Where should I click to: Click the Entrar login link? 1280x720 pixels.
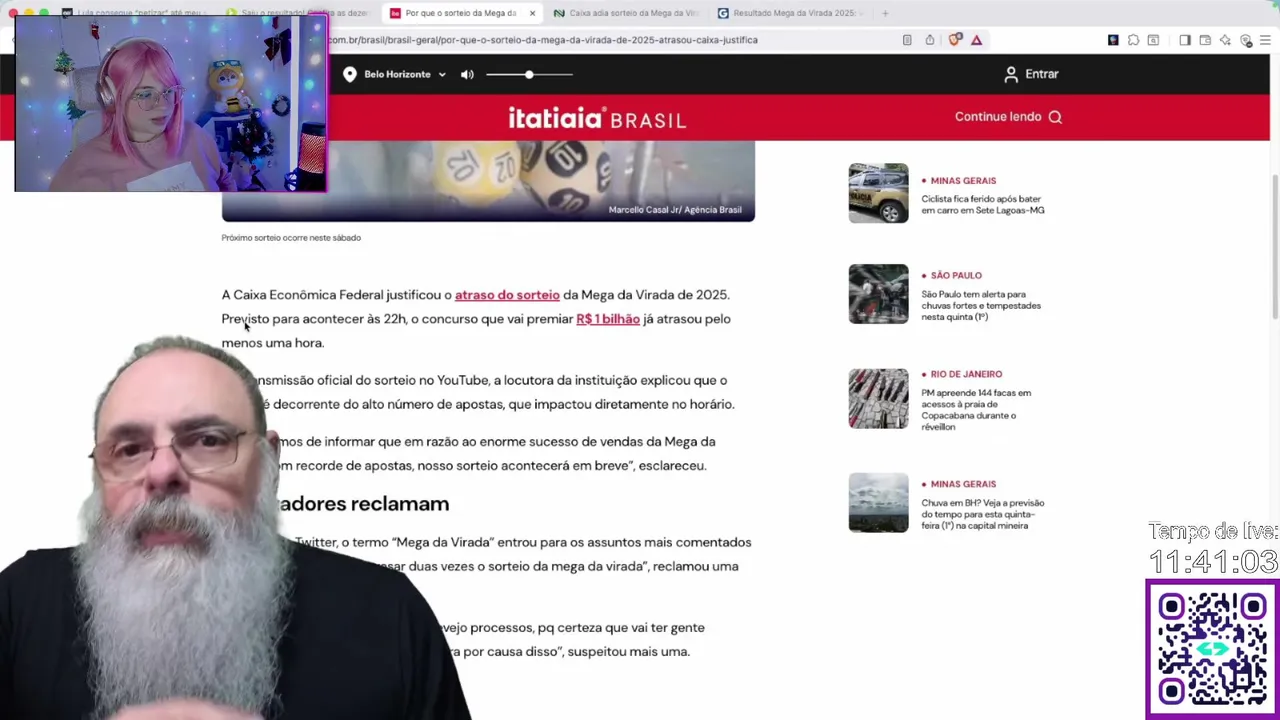point(1041,74)
